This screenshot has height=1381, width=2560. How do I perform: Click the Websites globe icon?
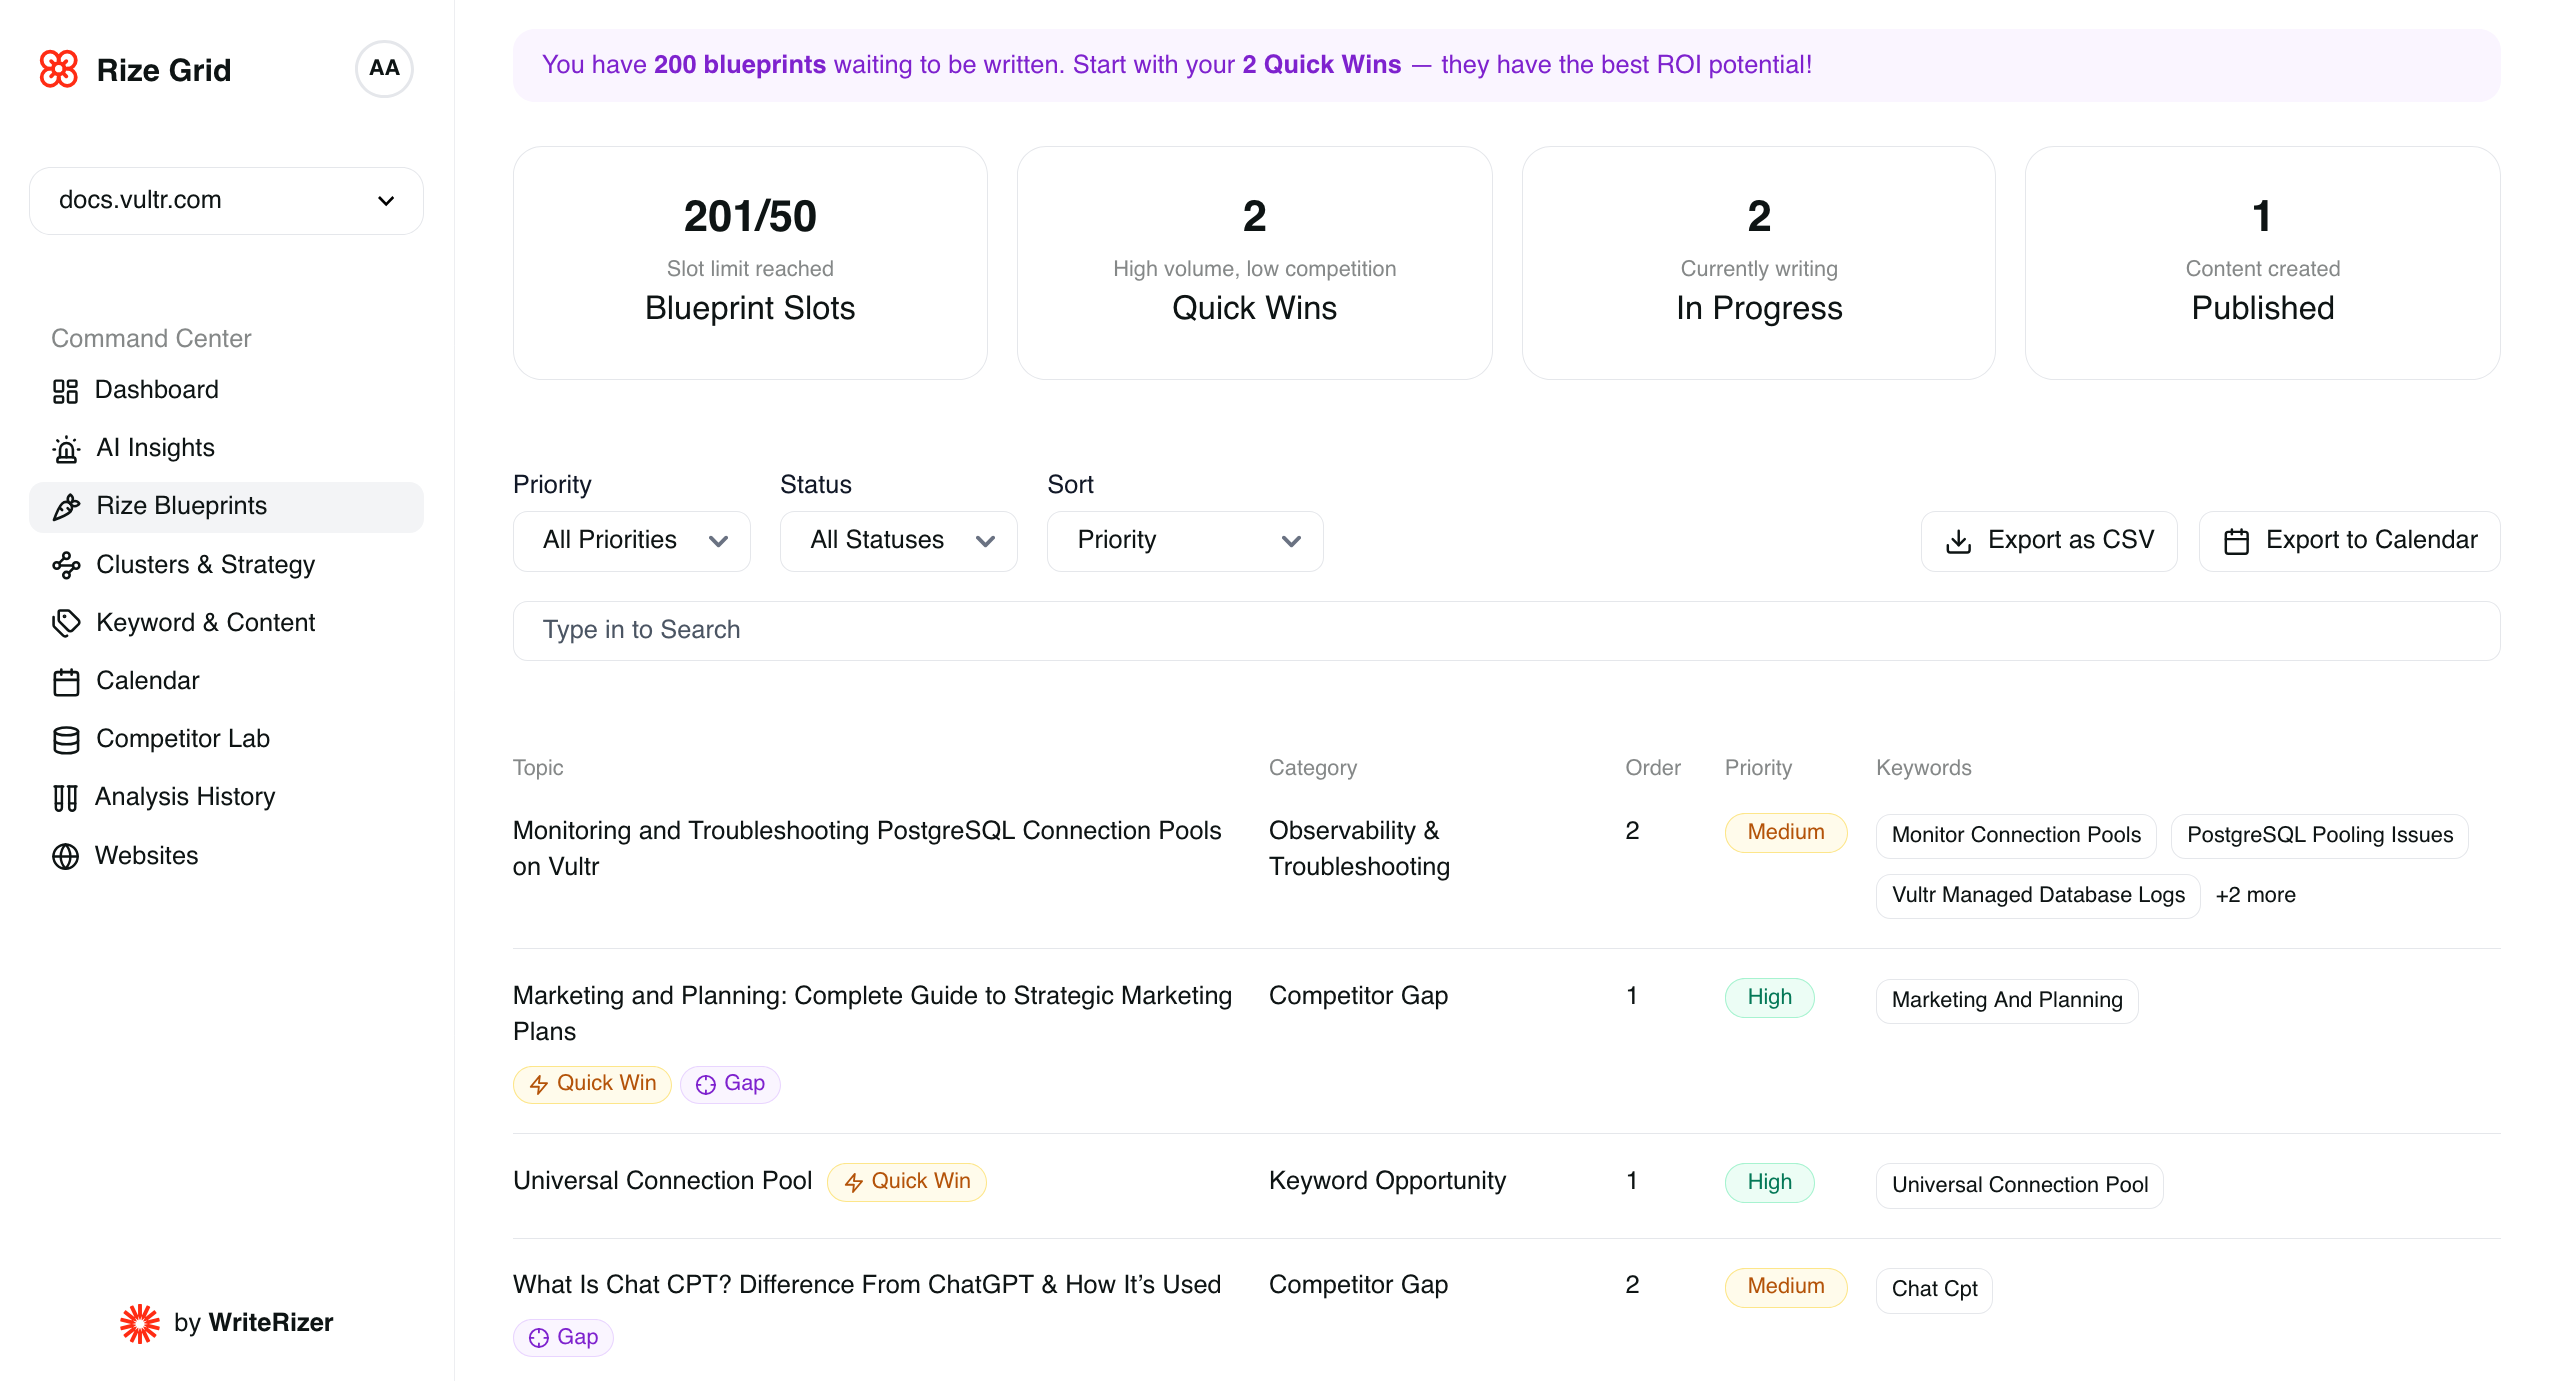[66, 855]
